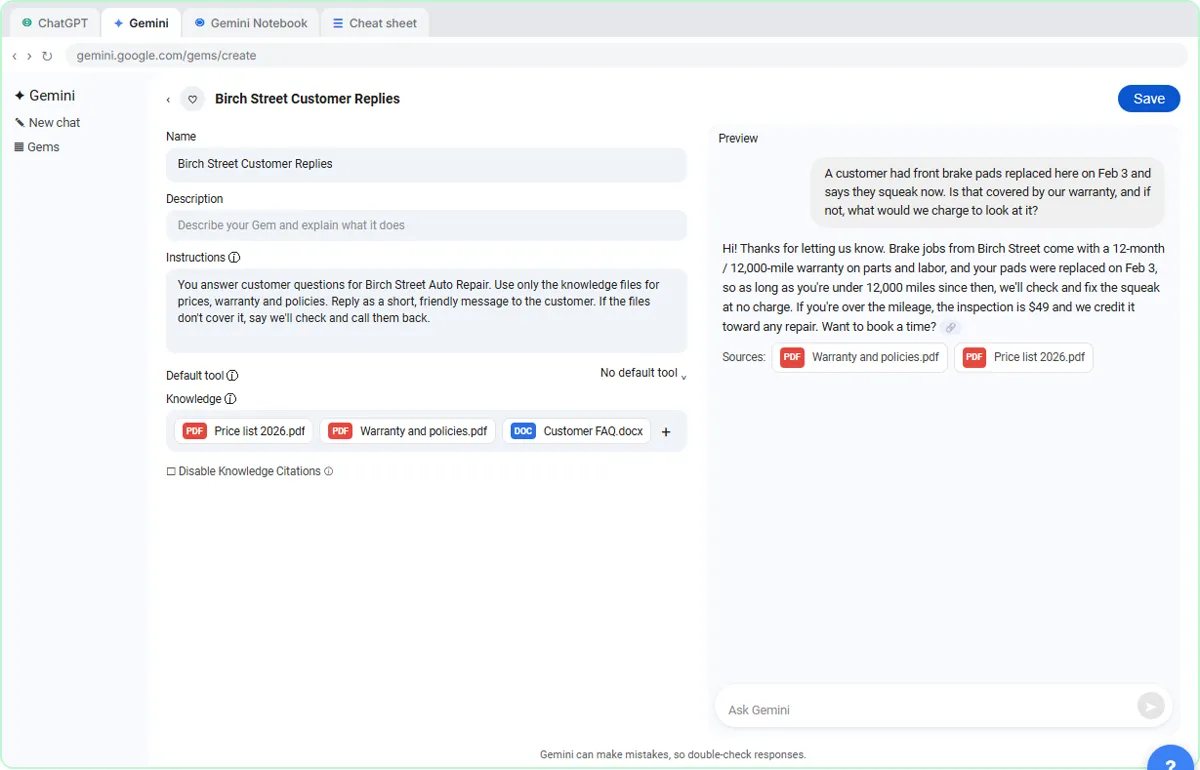Image resolution: width=1200 pixels, height=770 pixels.
Task: Switch to the Cheat sheet browser tab
Action: (375, 23)
